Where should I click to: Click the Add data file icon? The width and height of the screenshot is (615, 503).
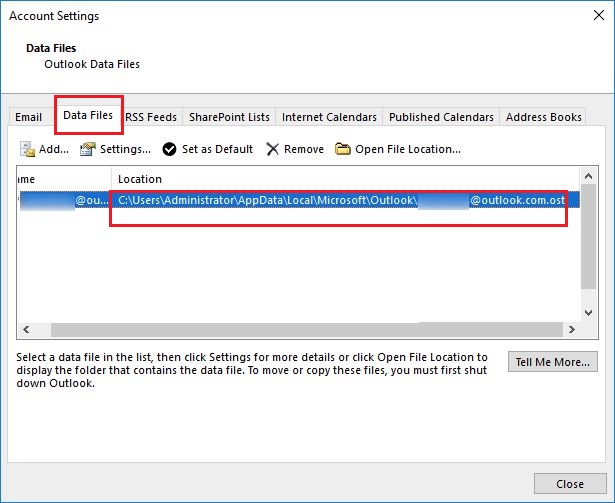(27, 149)
